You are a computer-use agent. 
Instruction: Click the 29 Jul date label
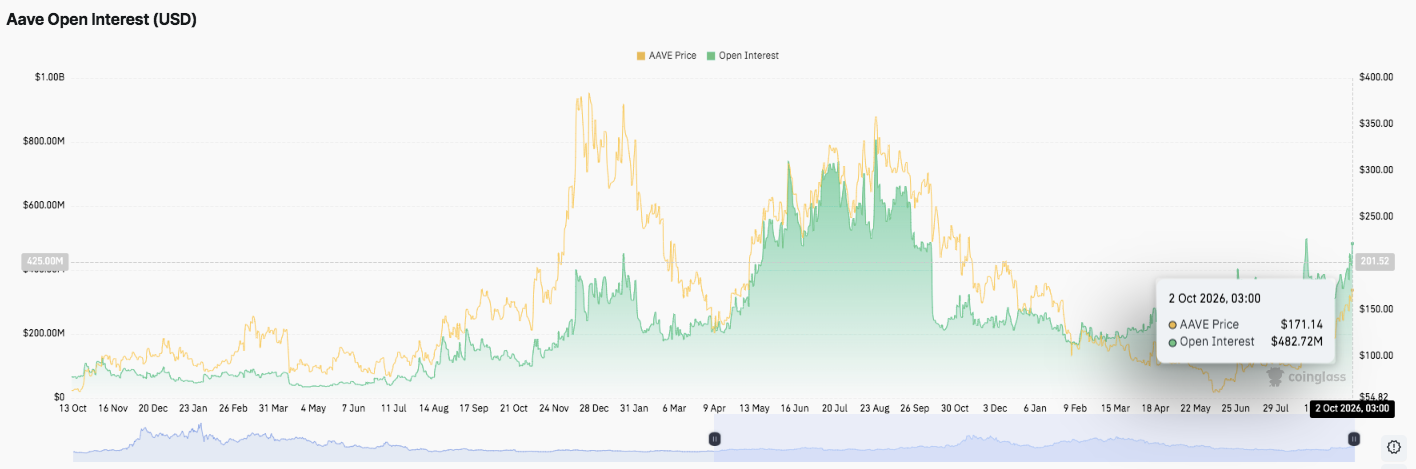1275,408
